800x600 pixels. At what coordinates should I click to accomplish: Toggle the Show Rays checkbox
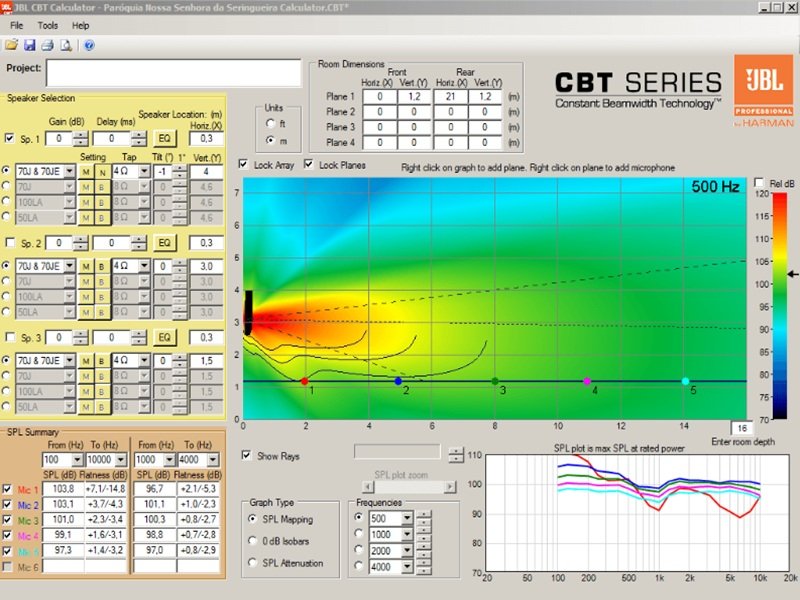tap(247, 456)
